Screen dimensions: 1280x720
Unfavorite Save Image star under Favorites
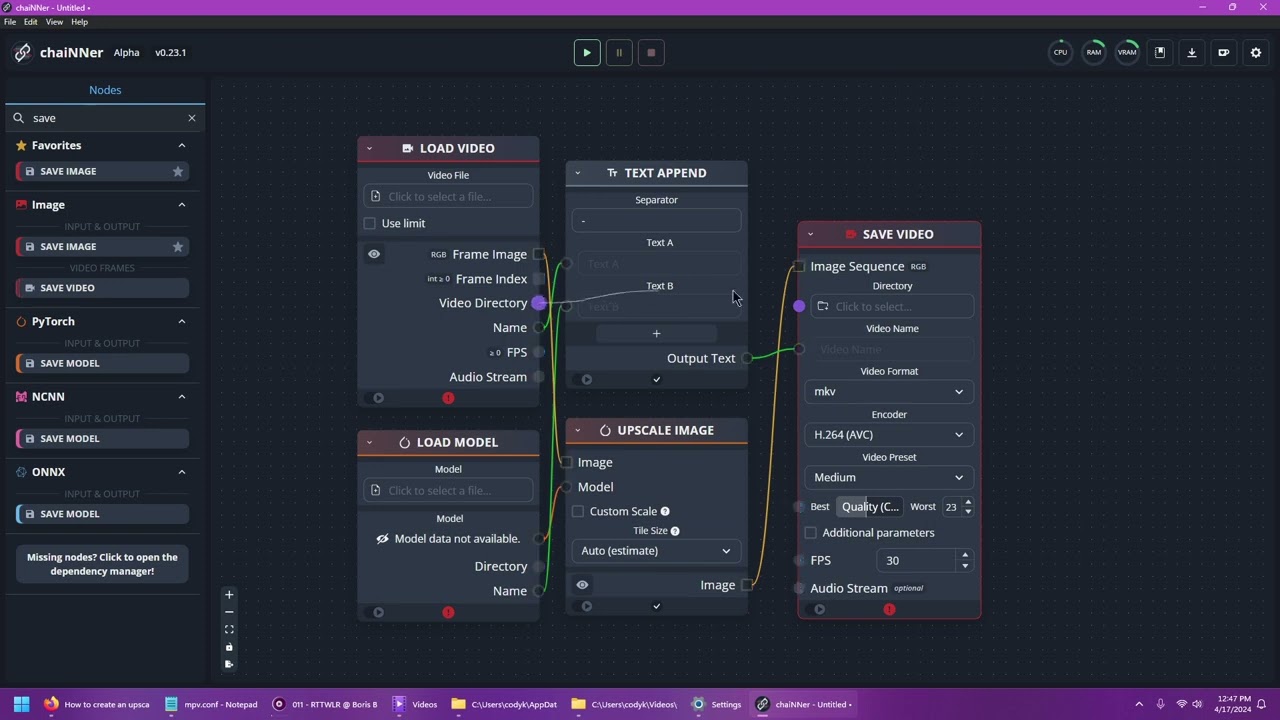click(x=178, y=171)
